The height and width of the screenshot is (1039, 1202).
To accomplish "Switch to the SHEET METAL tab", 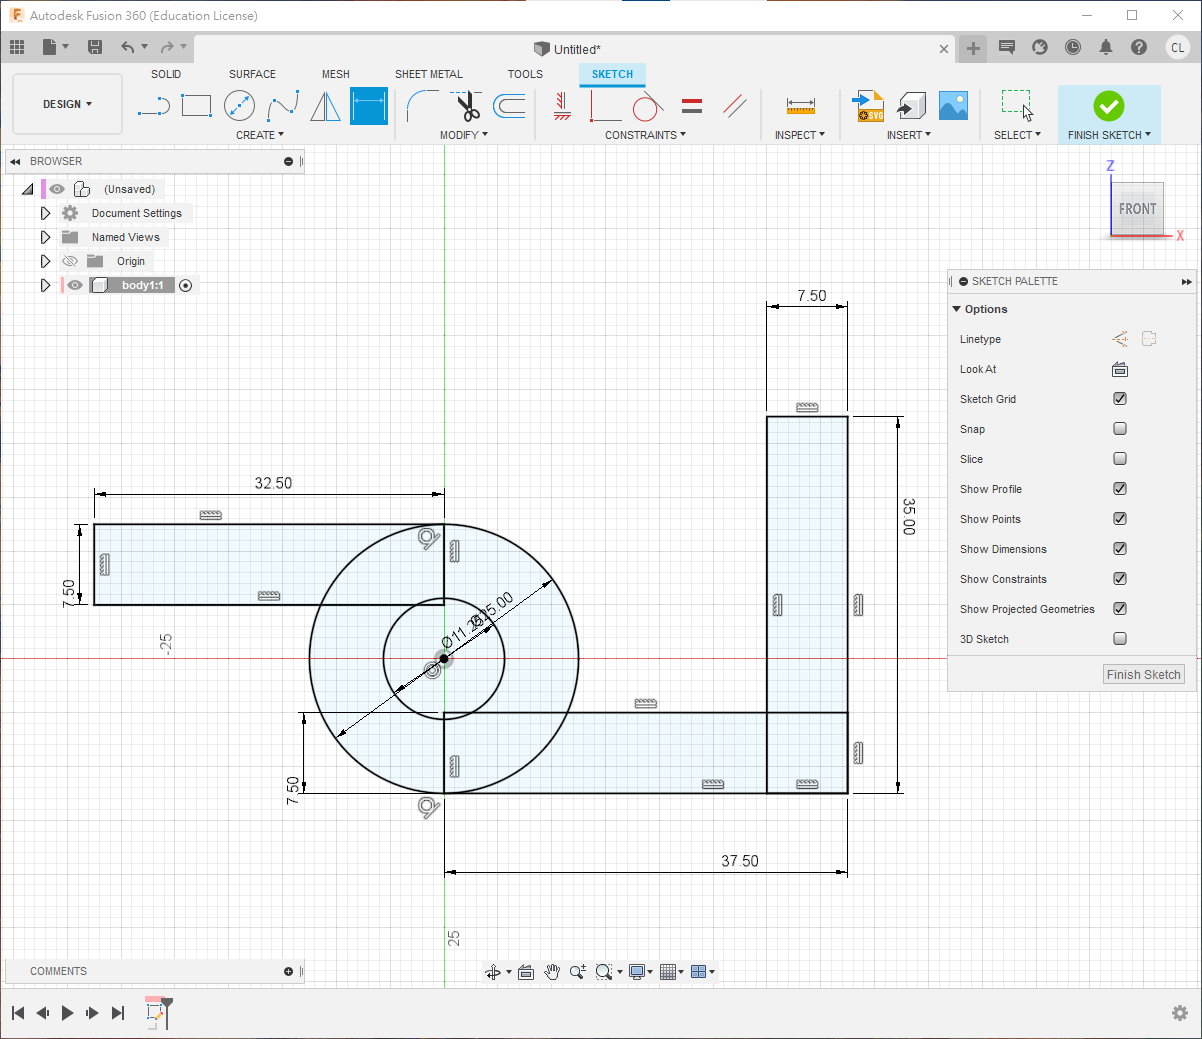I will pos(428,74).
